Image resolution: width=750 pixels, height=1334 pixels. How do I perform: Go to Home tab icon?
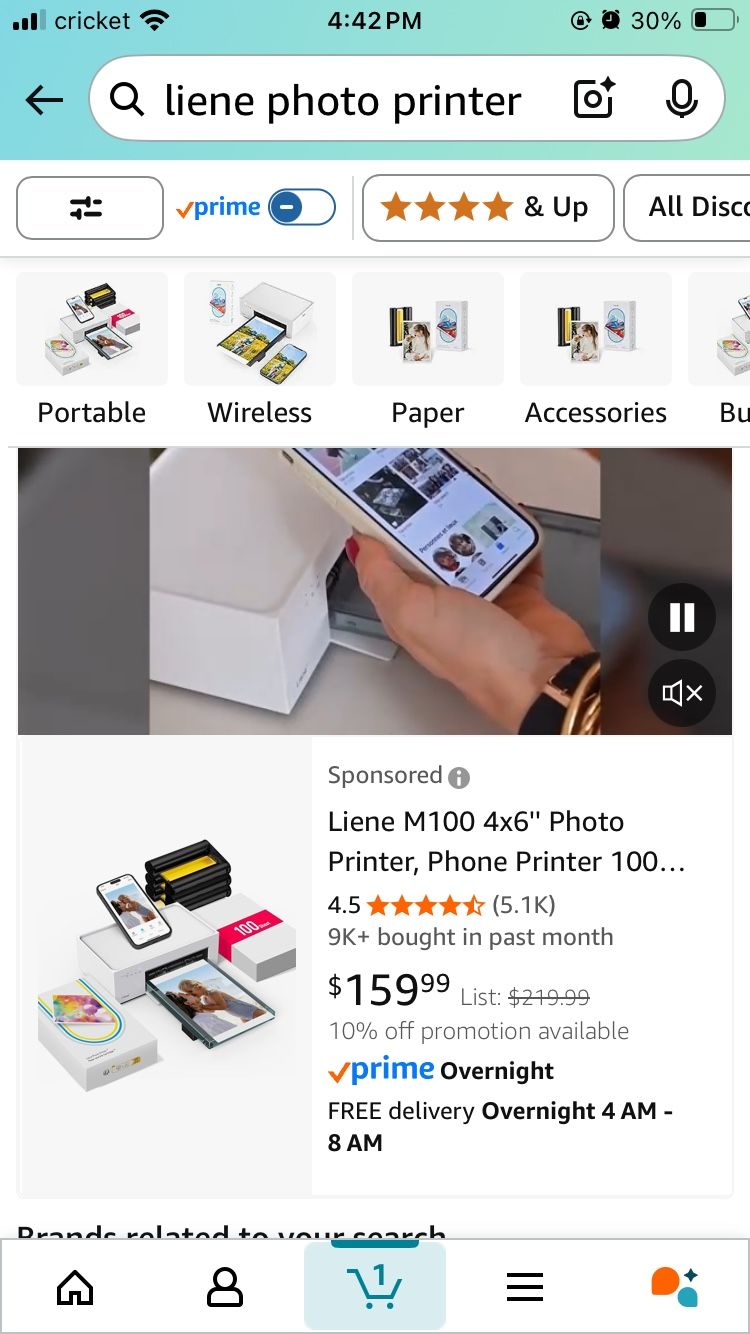75,1288
